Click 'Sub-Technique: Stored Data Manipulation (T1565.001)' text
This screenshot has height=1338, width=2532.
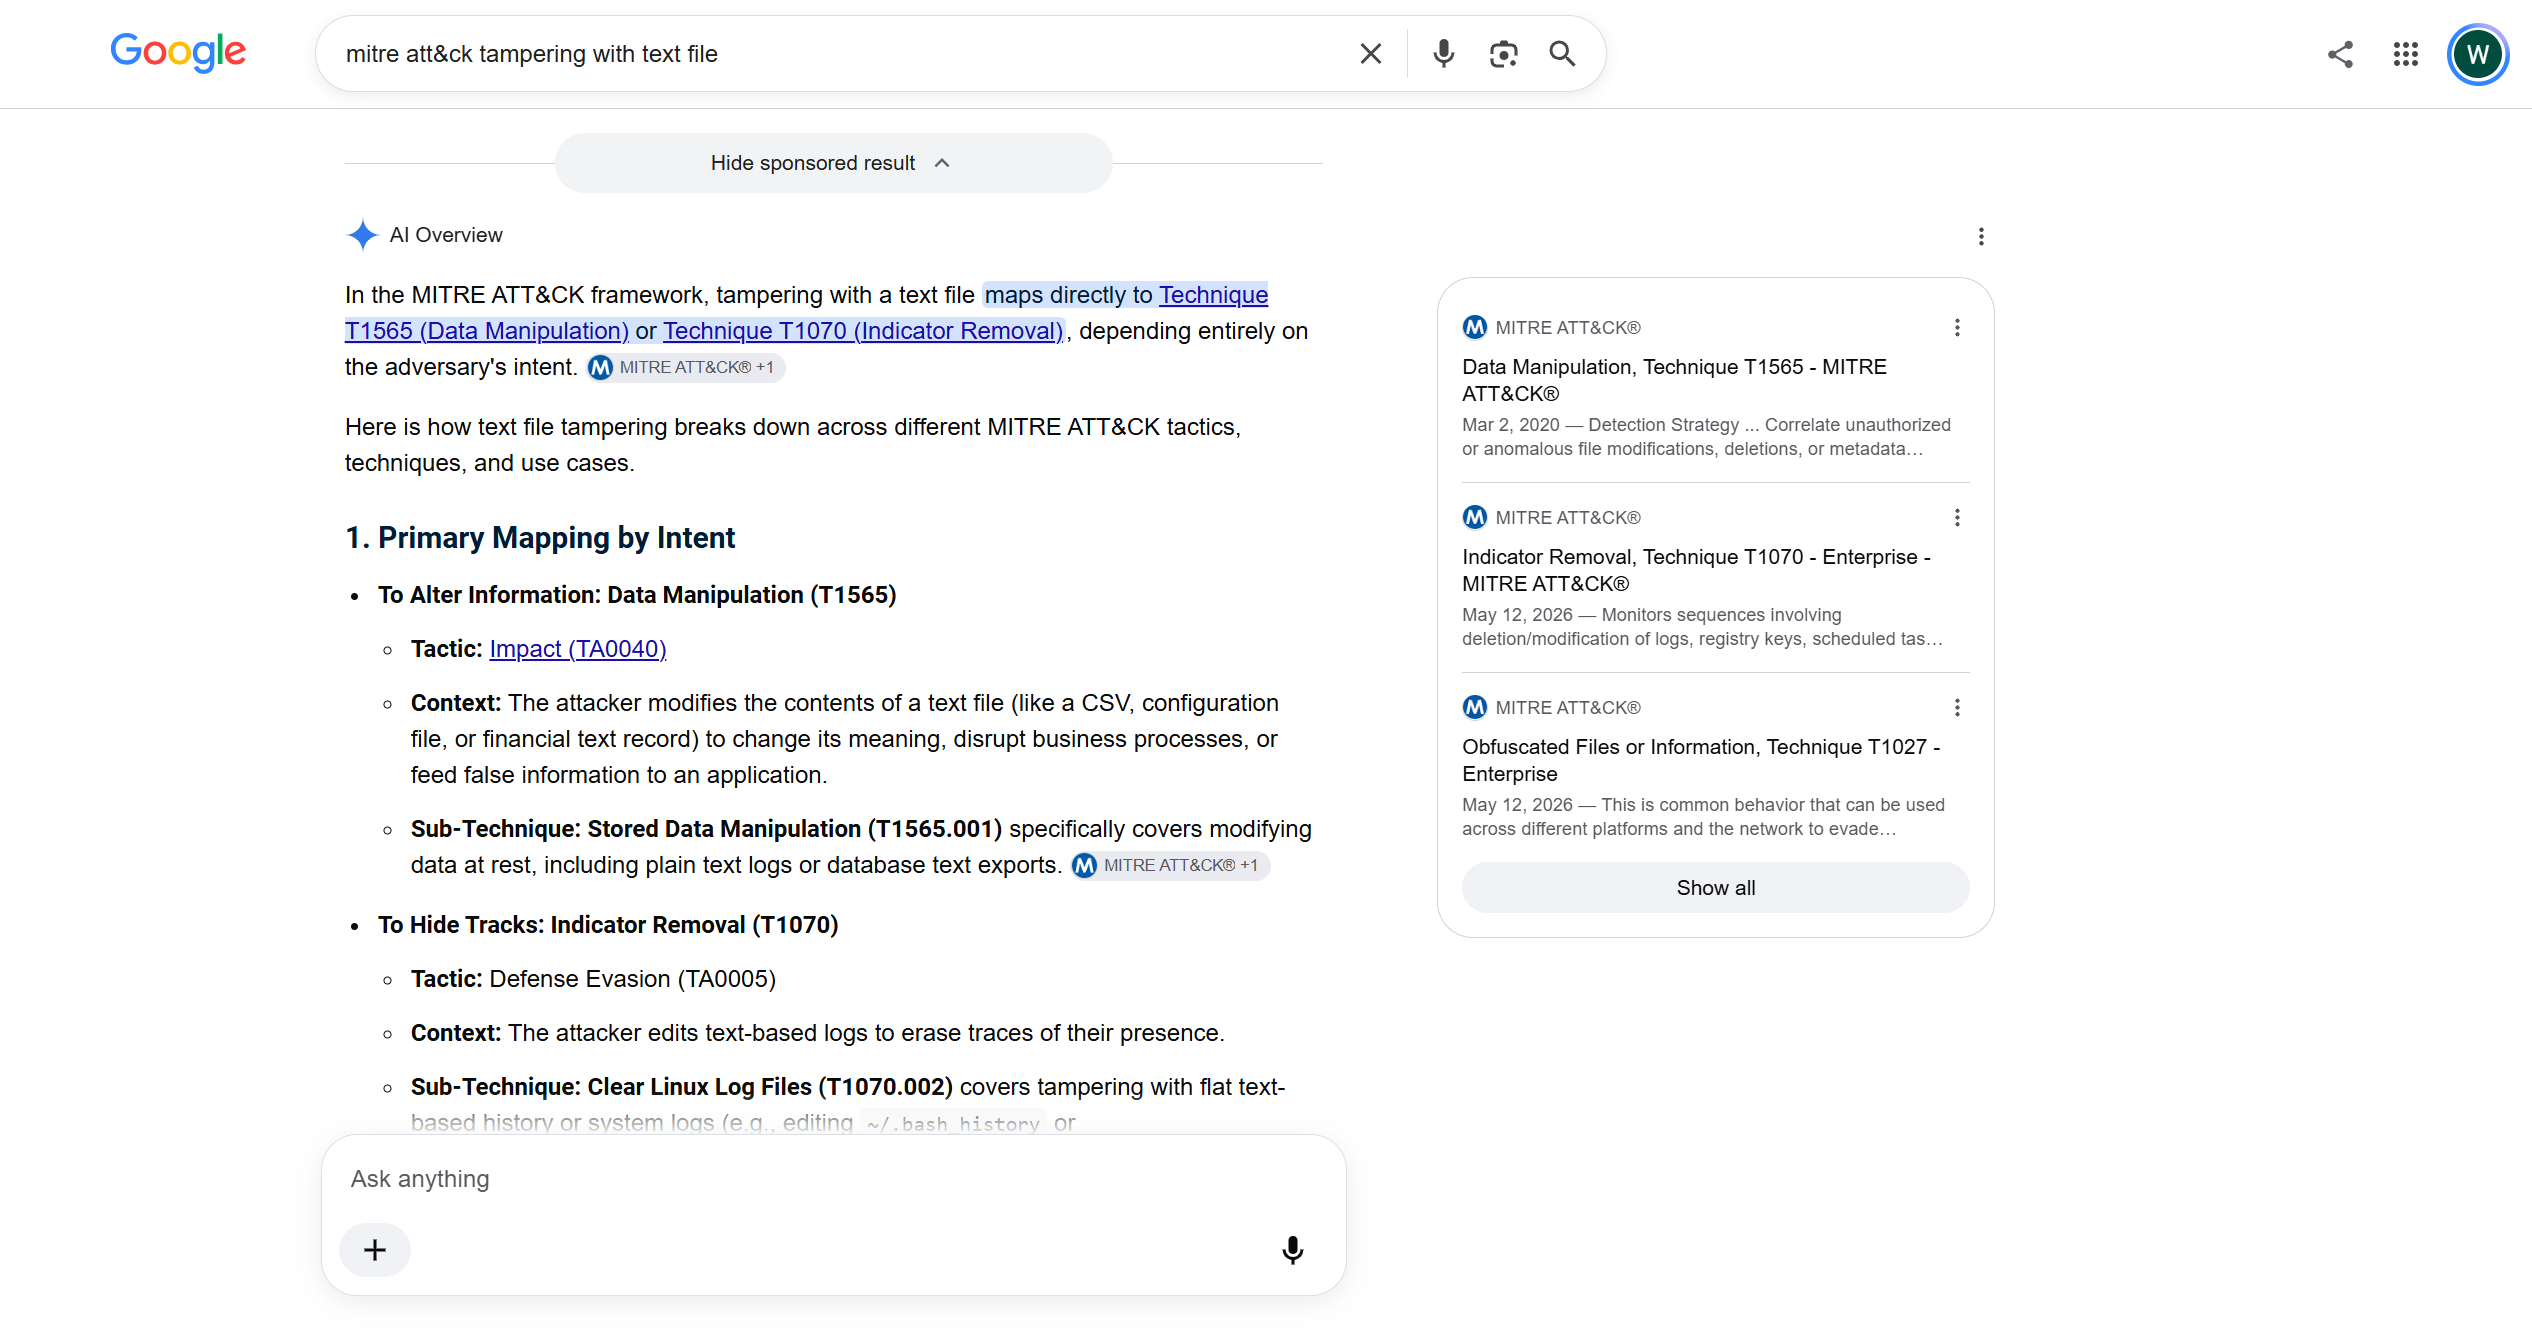(706, 829)
